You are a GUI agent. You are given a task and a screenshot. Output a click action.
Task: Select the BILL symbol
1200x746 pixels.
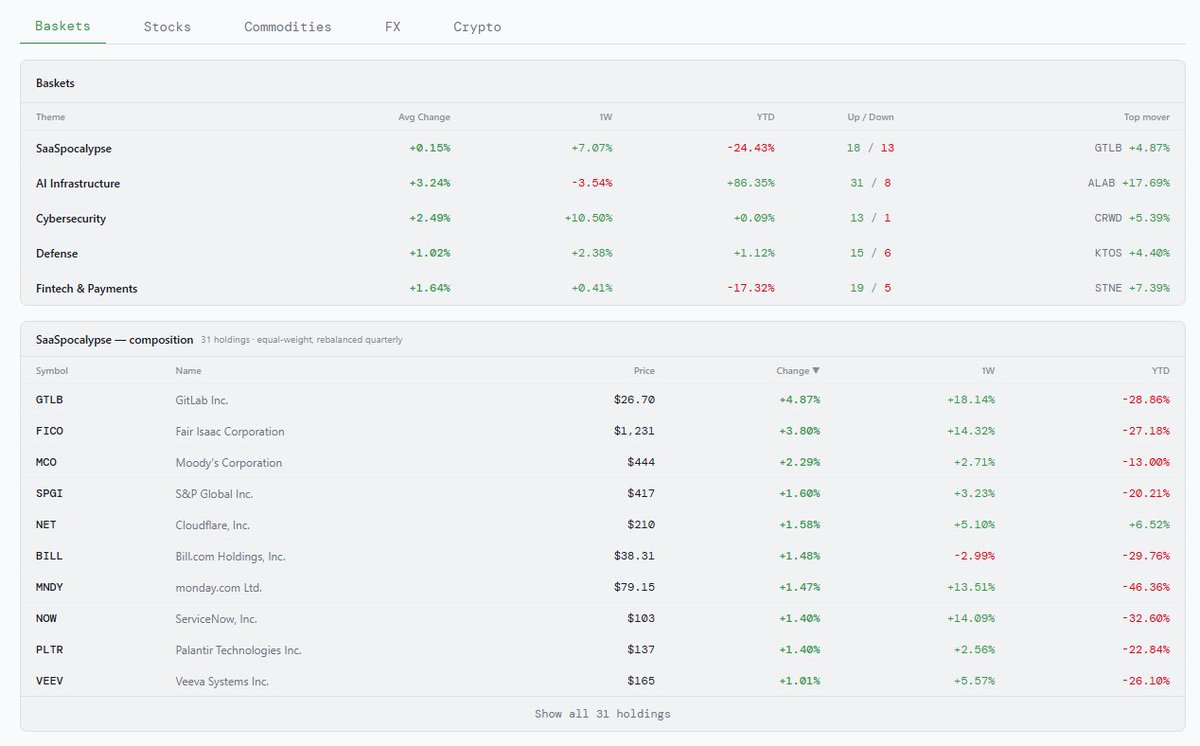(x=50, y=556)
